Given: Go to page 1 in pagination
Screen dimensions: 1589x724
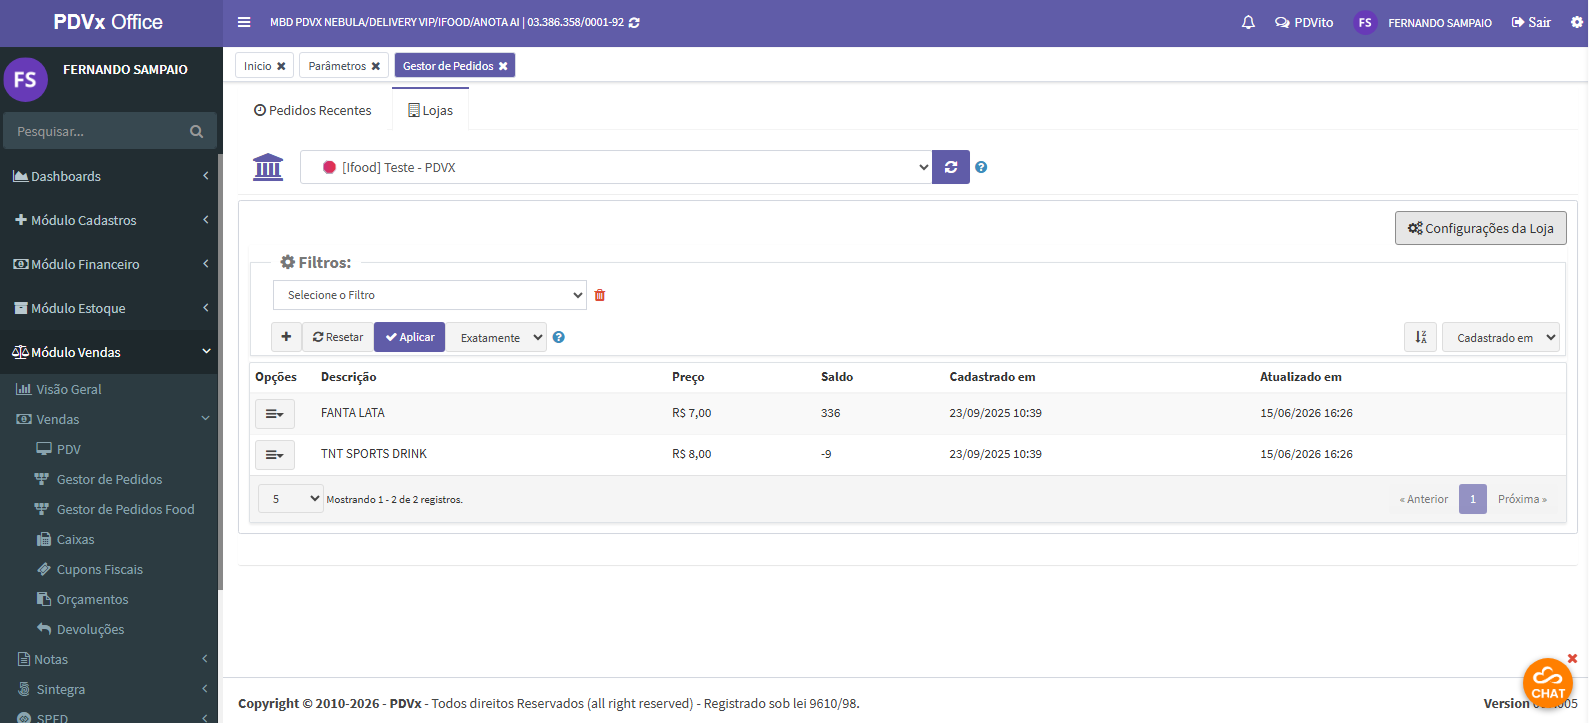Looking at the screenshot, I should tap(1473, 499).
